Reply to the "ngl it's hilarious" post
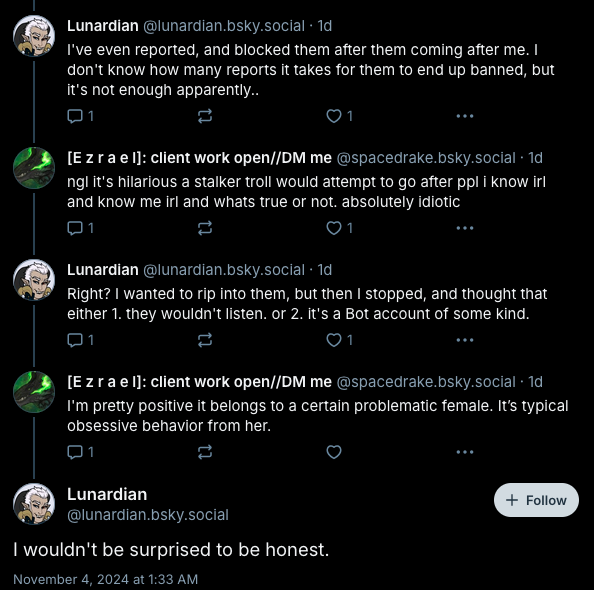Viewport: 594px width, 590px height. click(x=80, y=228)
